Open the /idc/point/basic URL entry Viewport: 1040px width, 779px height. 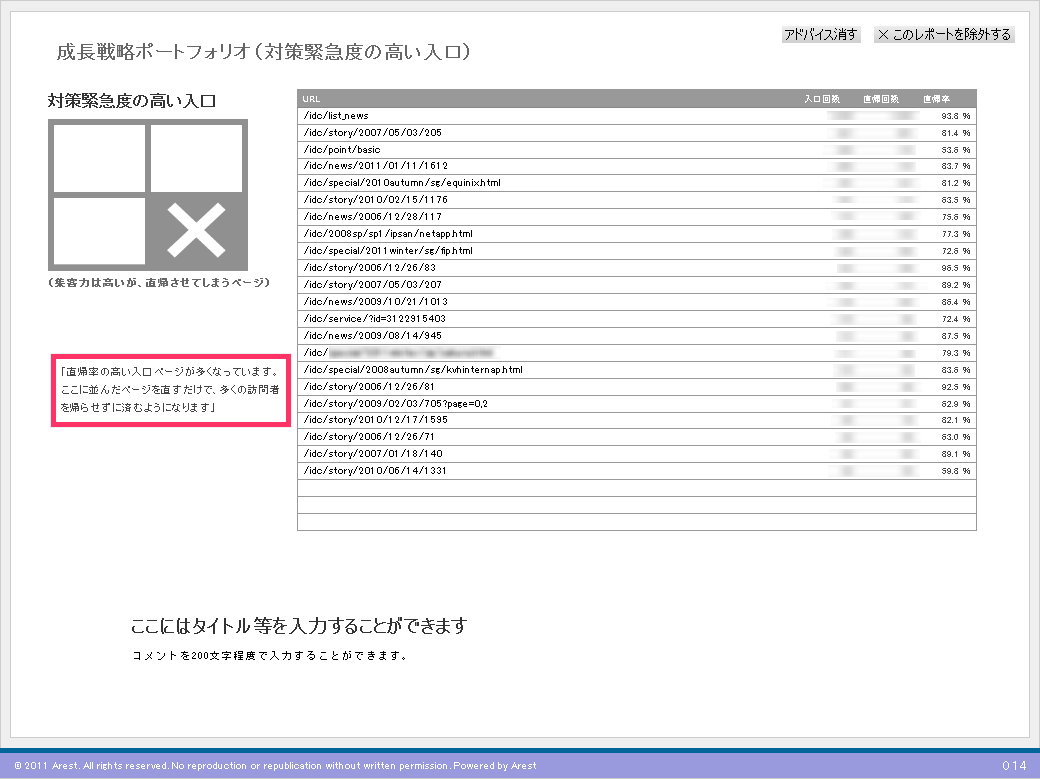[x=341, y=150]
